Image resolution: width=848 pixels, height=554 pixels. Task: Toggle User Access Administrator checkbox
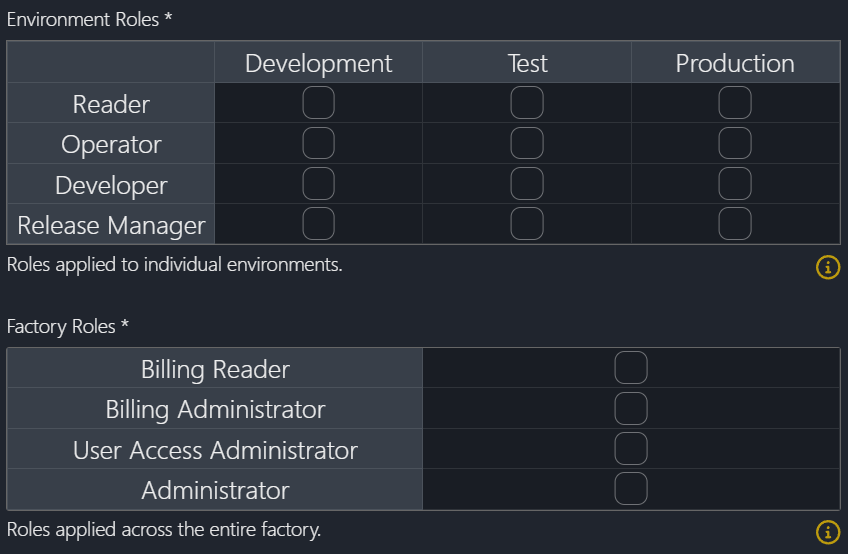tap(631, 449)
